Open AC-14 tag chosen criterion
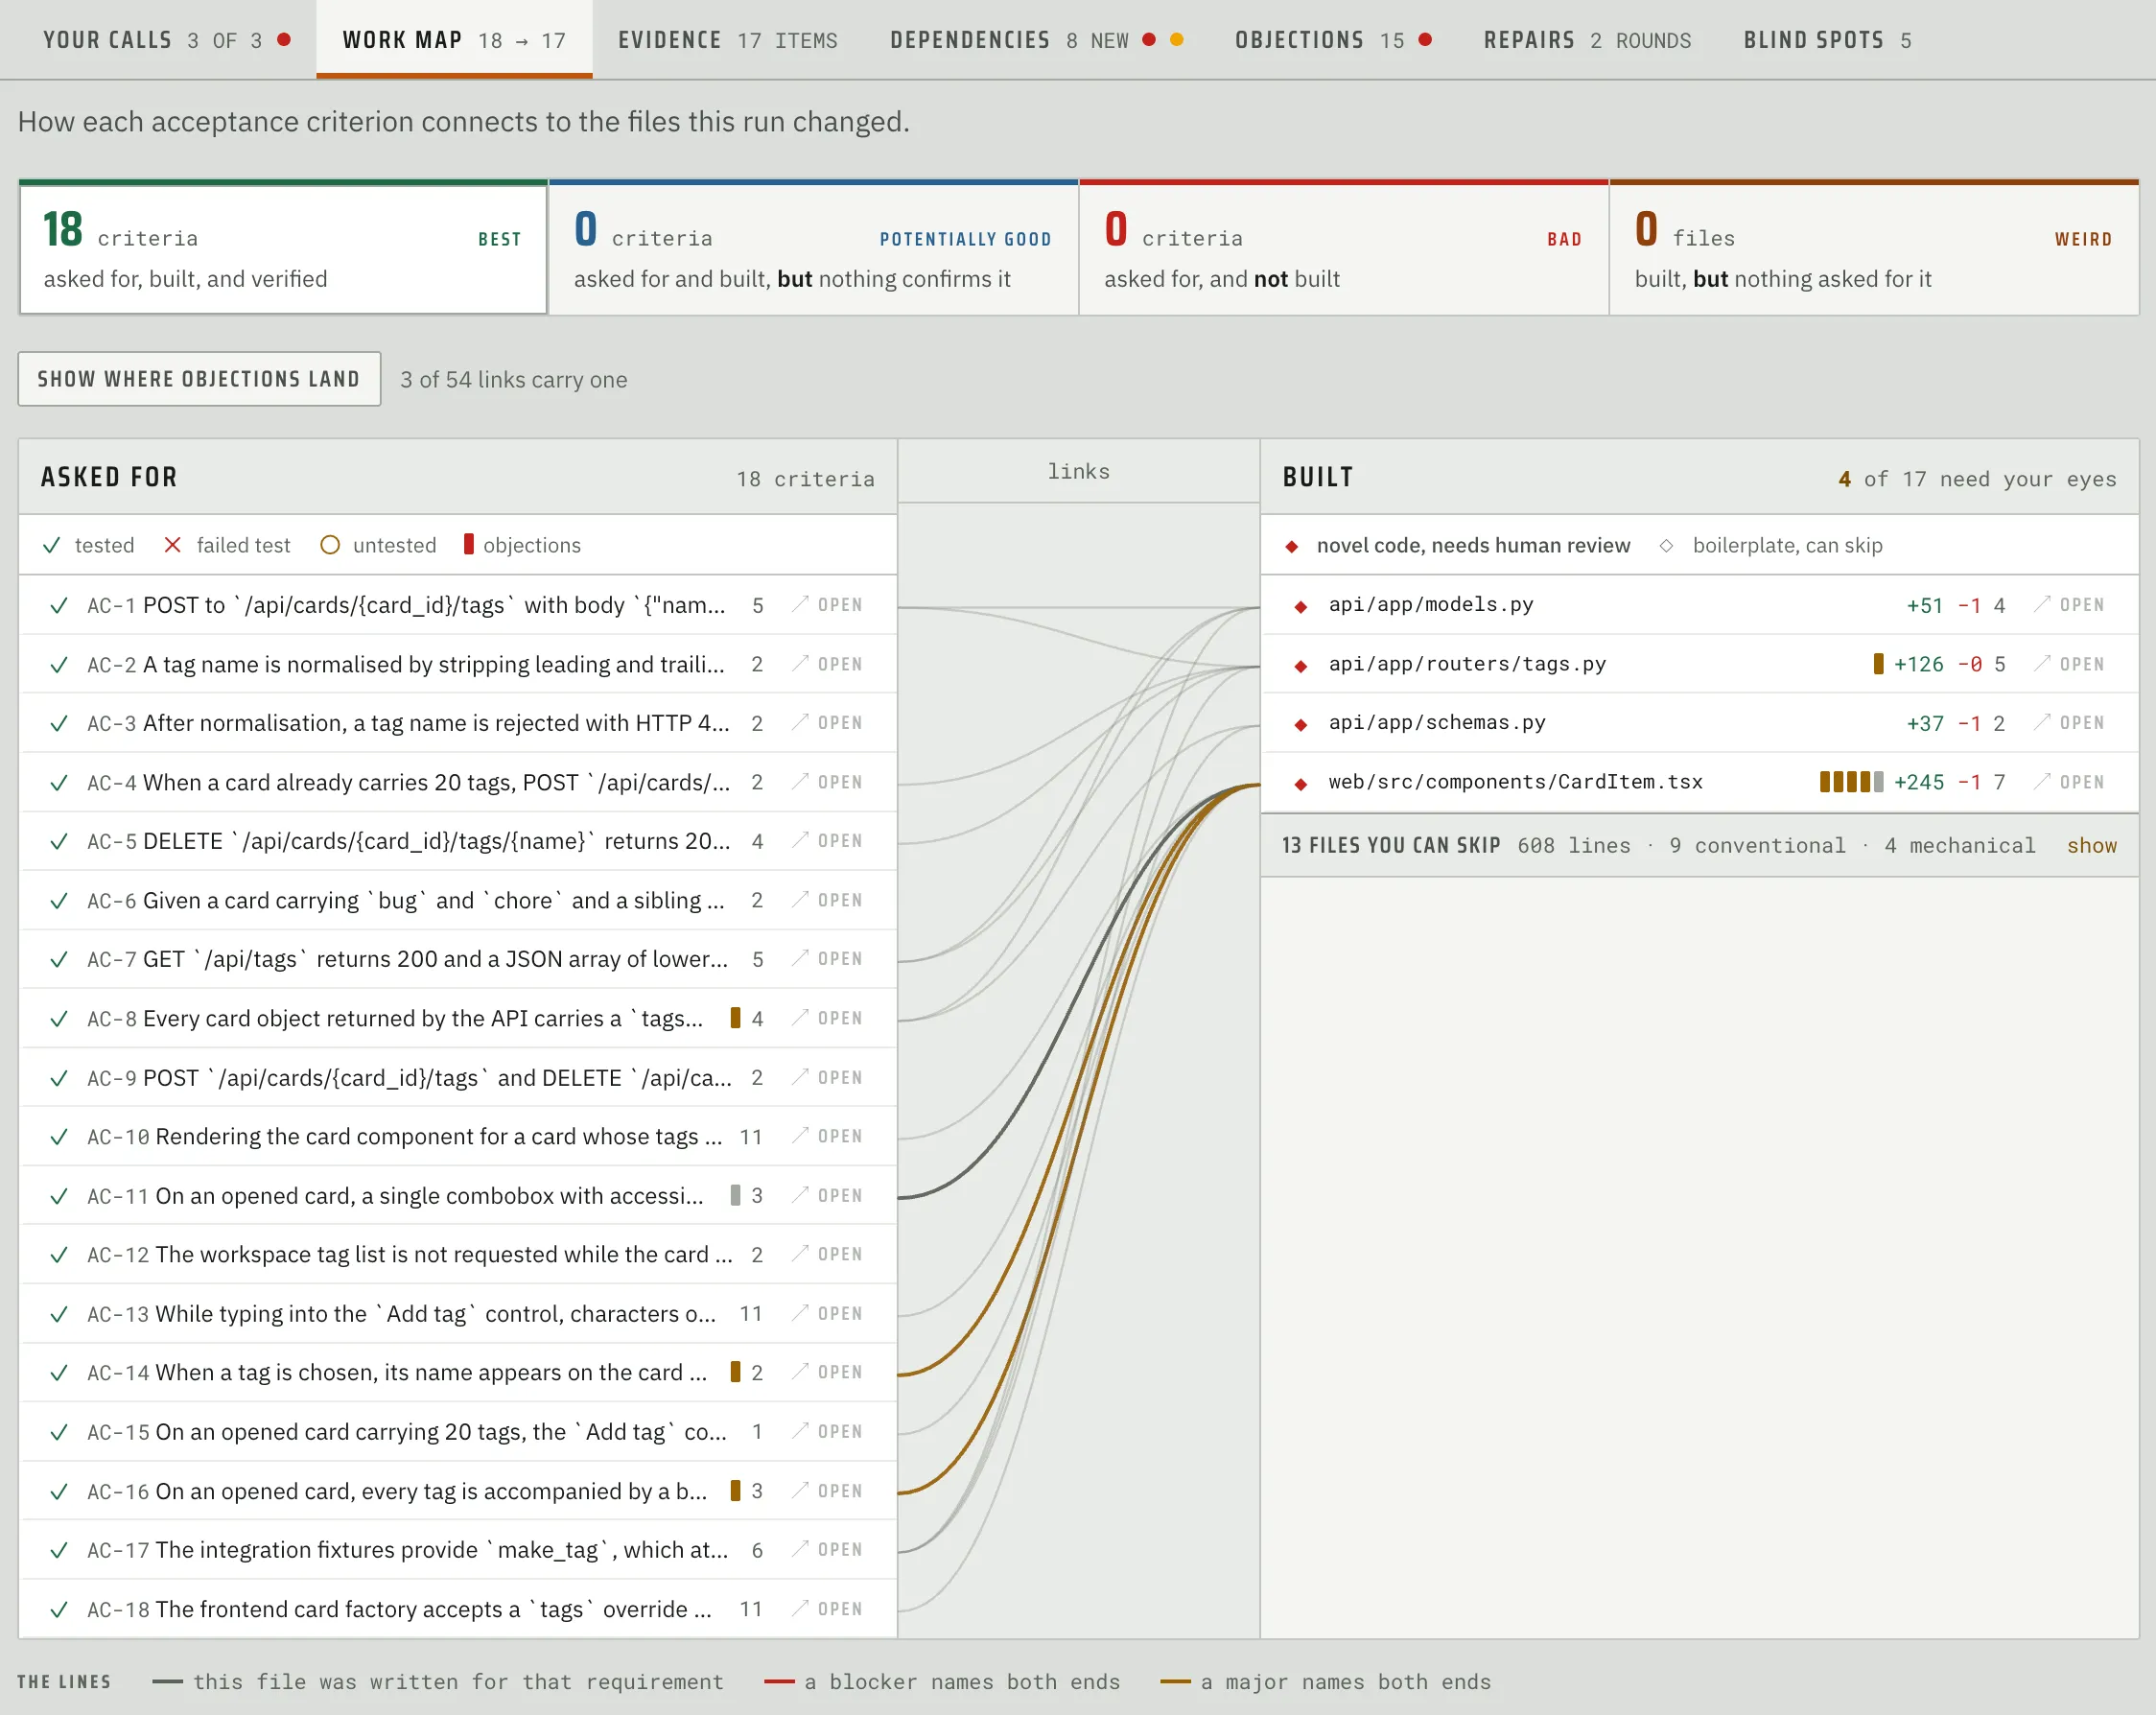The image size is (2156, 1715). coord(827,1372)
